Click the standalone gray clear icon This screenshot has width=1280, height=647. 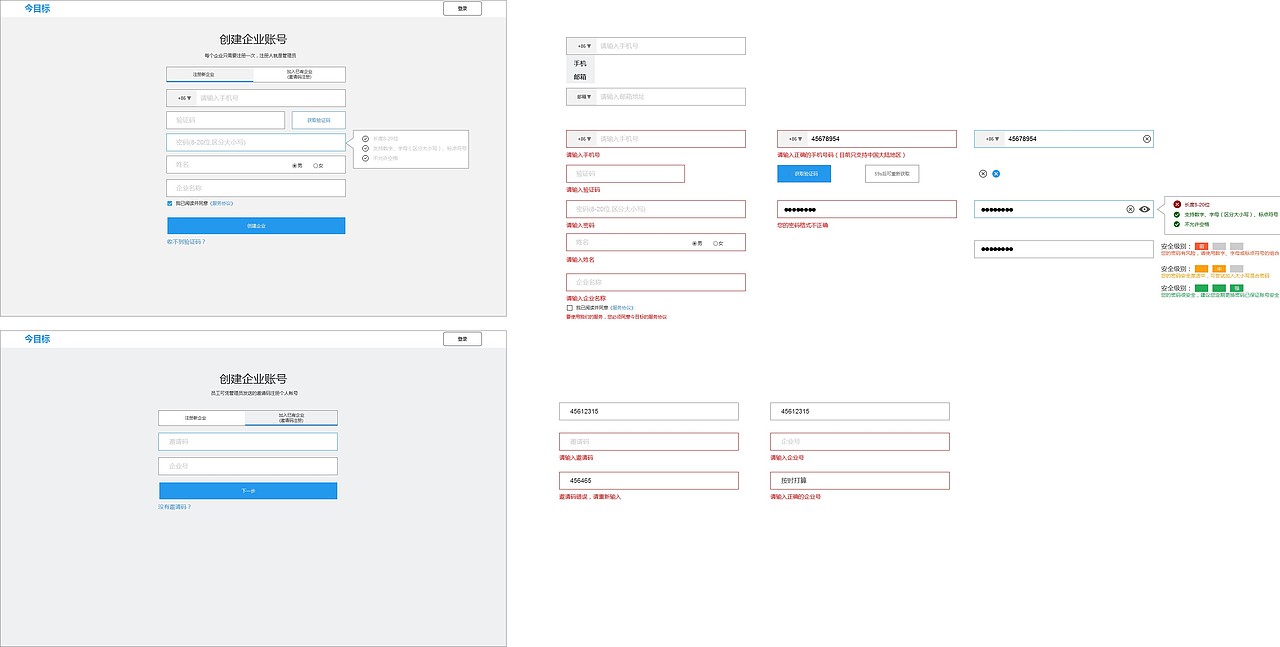tap(983, 174)
